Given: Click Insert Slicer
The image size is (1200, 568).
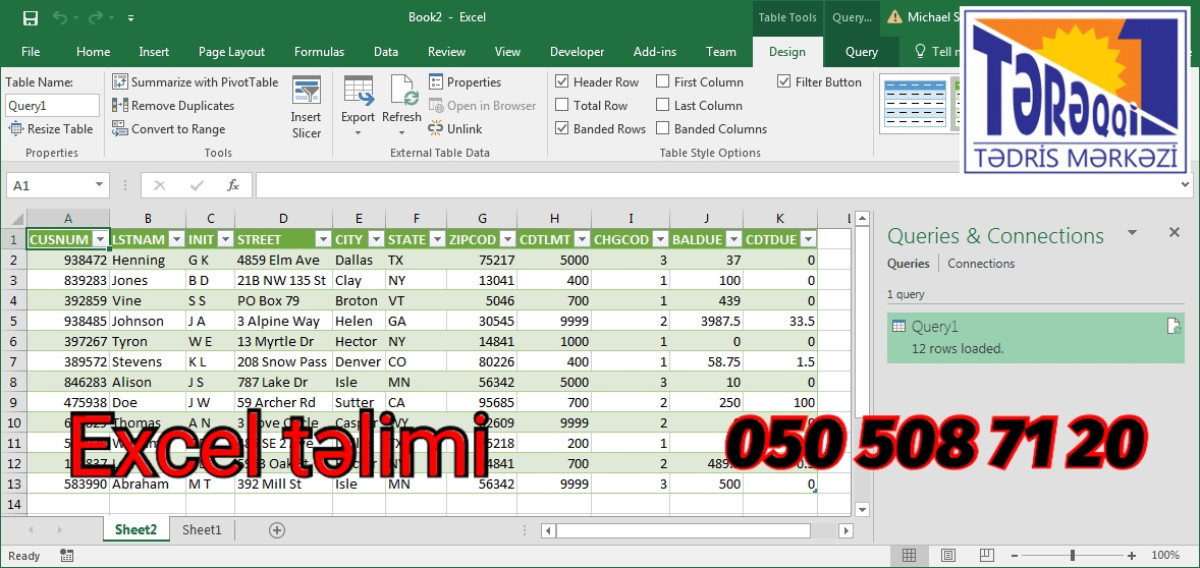Looking at the screenshot, I should [x=306, y=108].
